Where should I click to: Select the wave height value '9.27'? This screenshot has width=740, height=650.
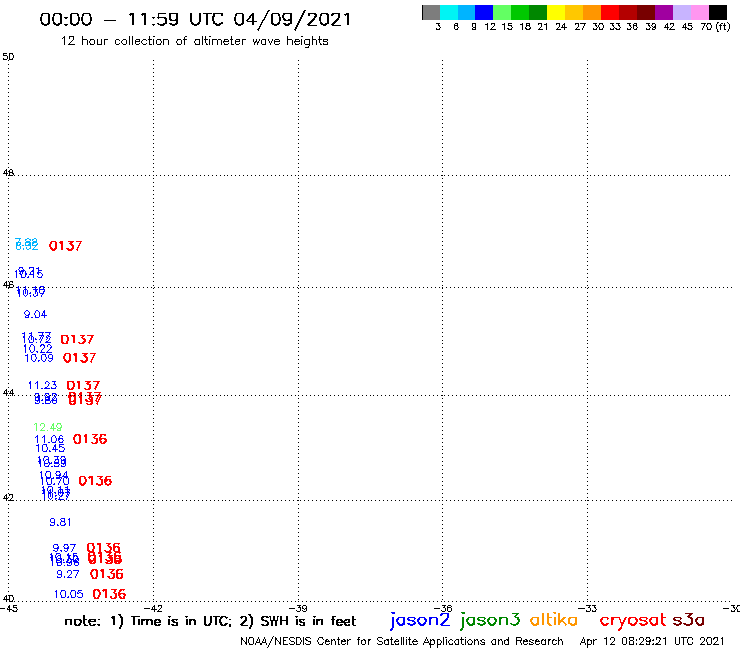click(x=68, y=574)
